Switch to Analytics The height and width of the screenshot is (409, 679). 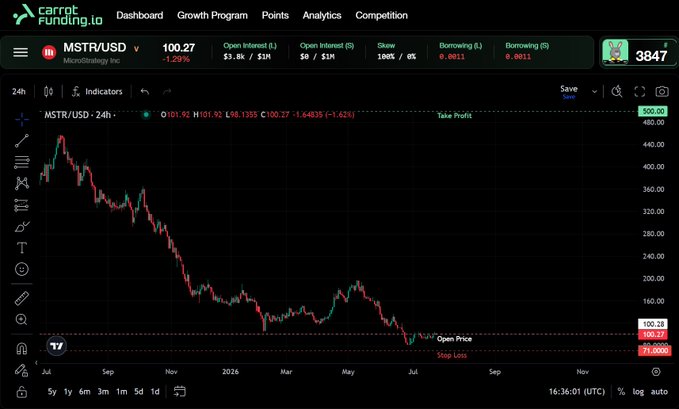[322, 15]
